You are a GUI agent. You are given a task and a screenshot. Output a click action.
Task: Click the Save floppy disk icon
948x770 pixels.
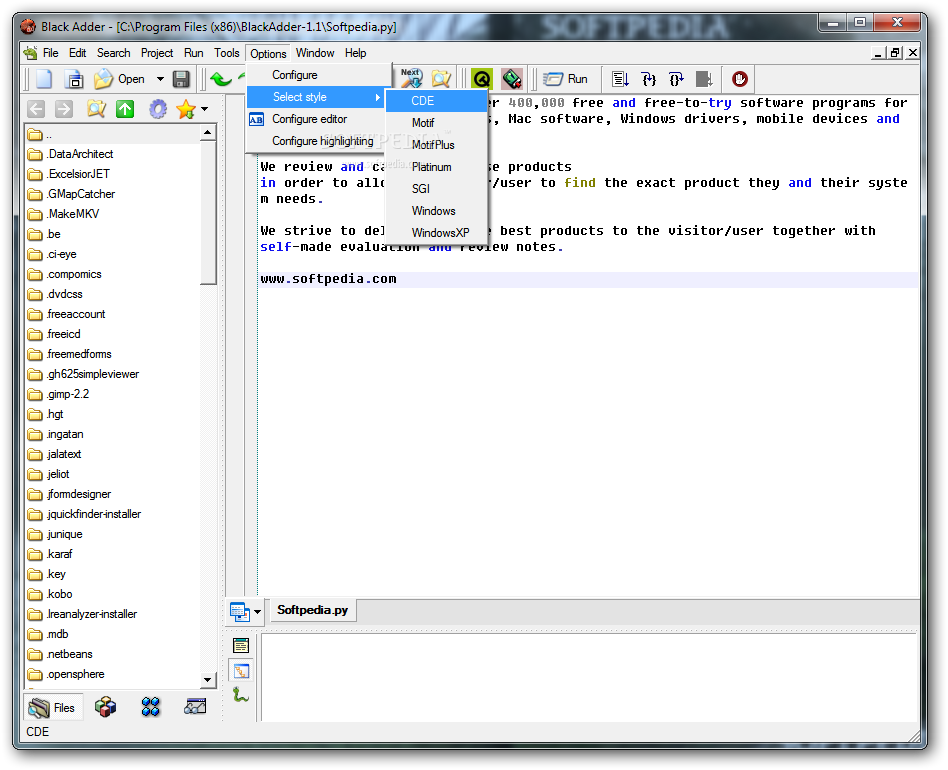click(x=181, y=79)
